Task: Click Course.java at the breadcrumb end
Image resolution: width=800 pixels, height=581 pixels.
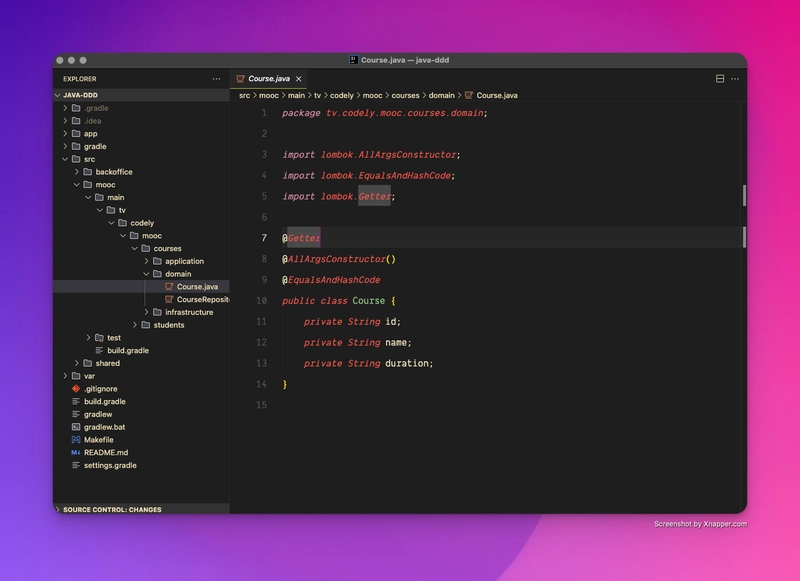Action: click(497, 95)
